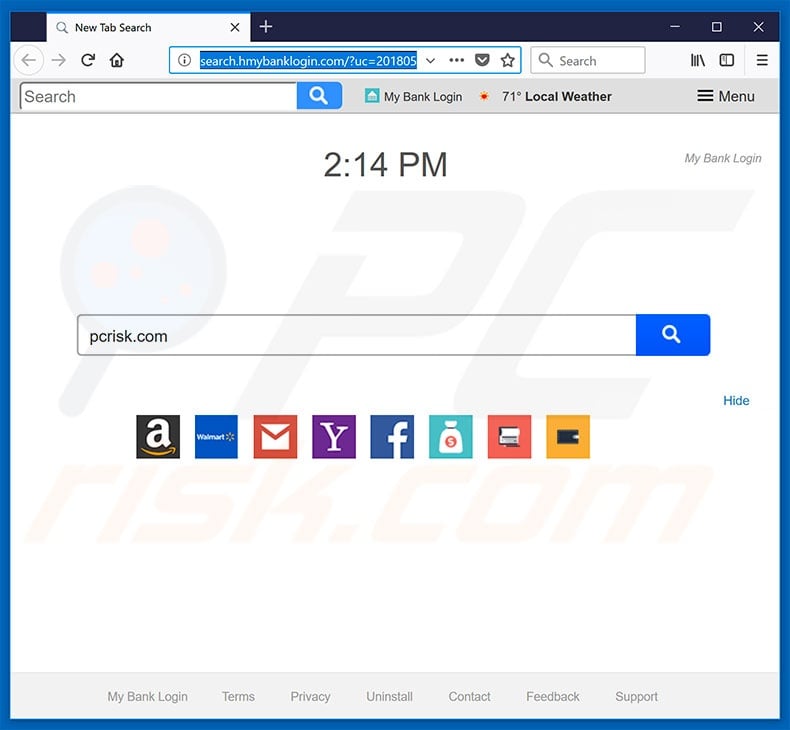
Task: Open a new tab with the plus button
Action: click(x=266, y=26)
